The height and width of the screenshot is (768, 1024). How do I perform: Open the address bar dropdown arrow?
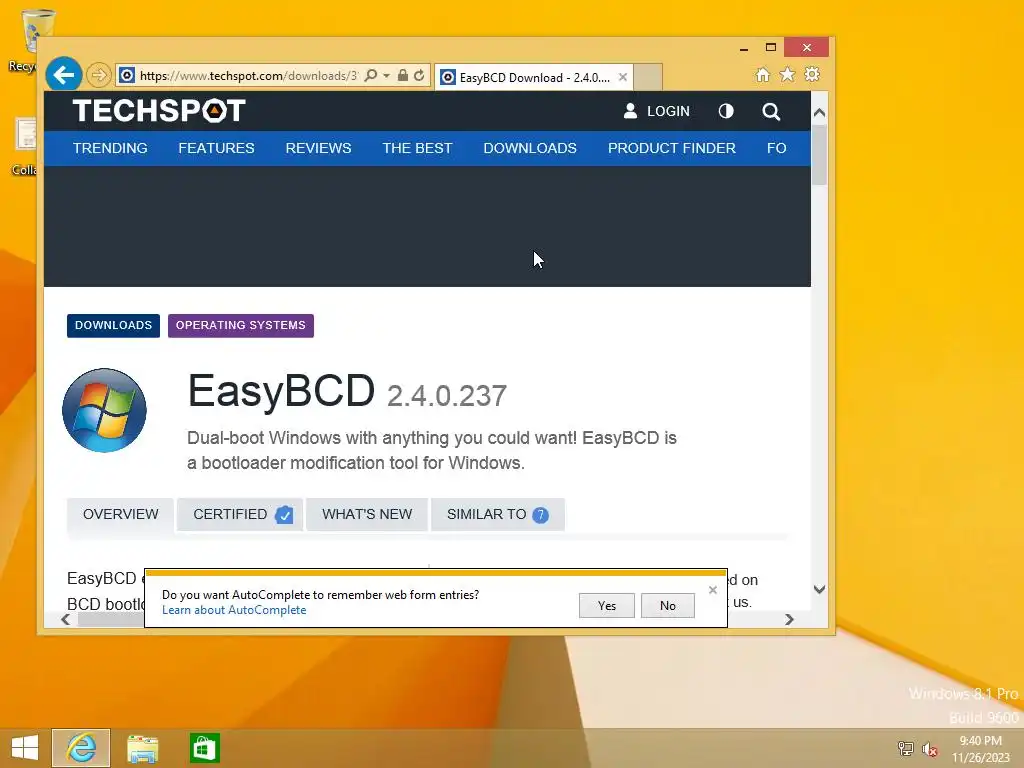click(386, 76)
